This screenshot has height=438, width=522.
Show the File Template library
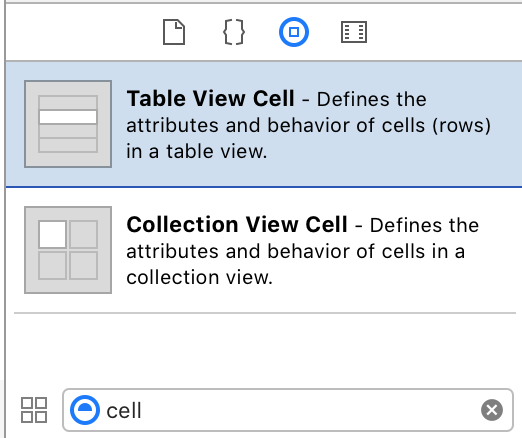pos(174,32)
